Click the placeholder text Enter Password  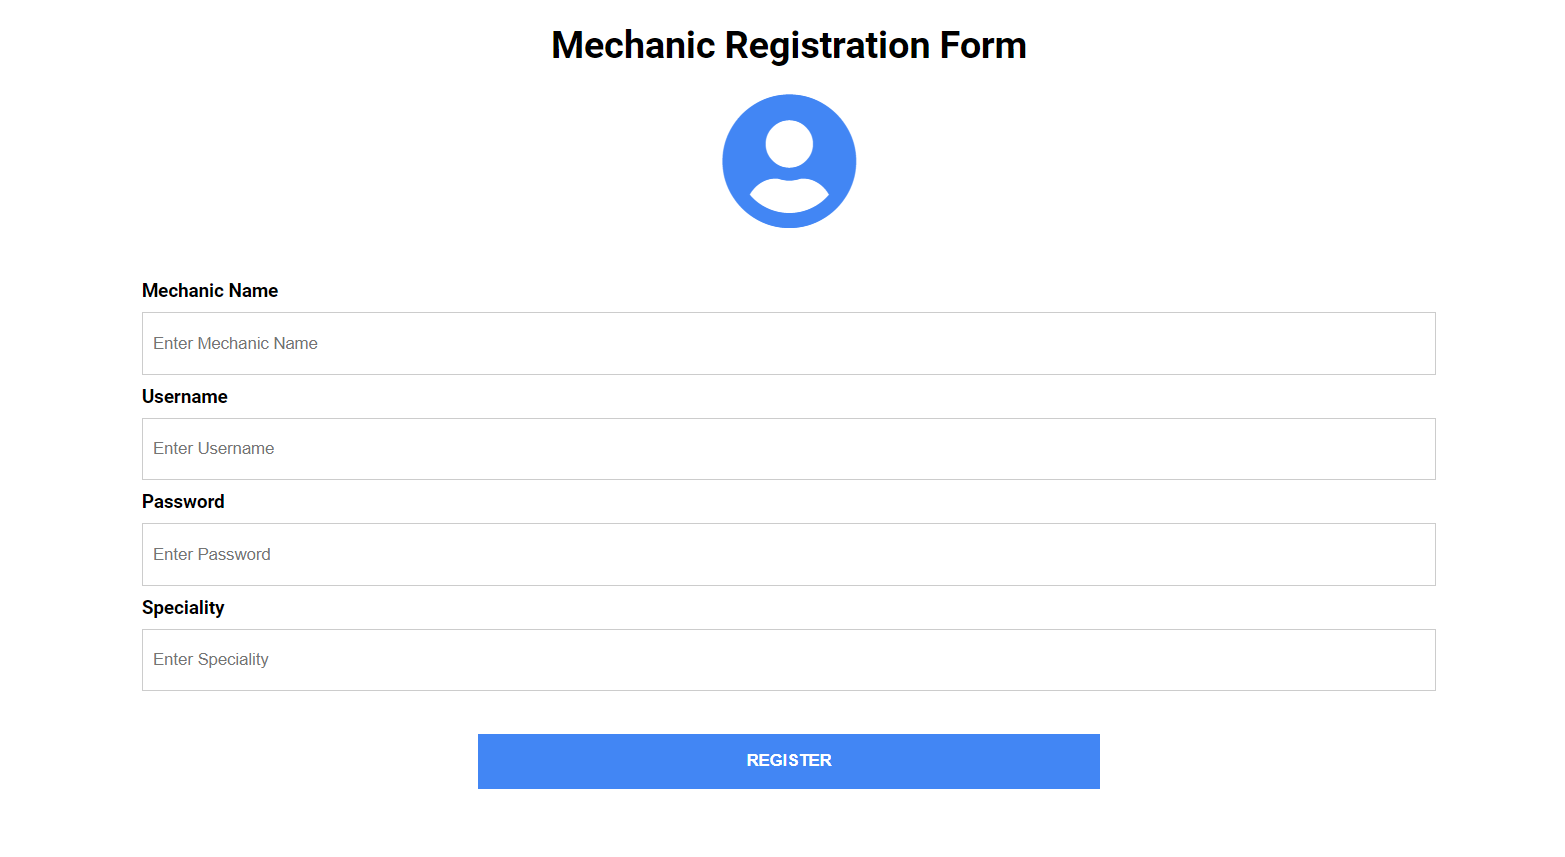(212, 554)
